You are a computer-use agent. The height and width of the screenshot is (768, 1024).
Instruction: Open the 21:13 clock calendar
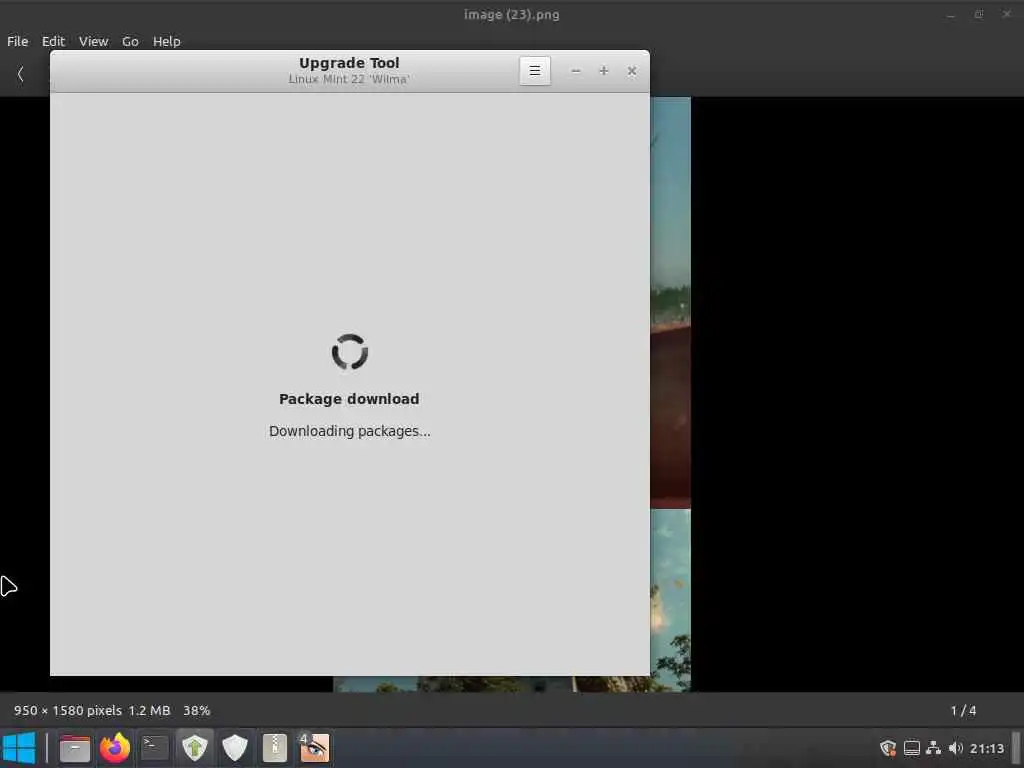click(986, 748)
